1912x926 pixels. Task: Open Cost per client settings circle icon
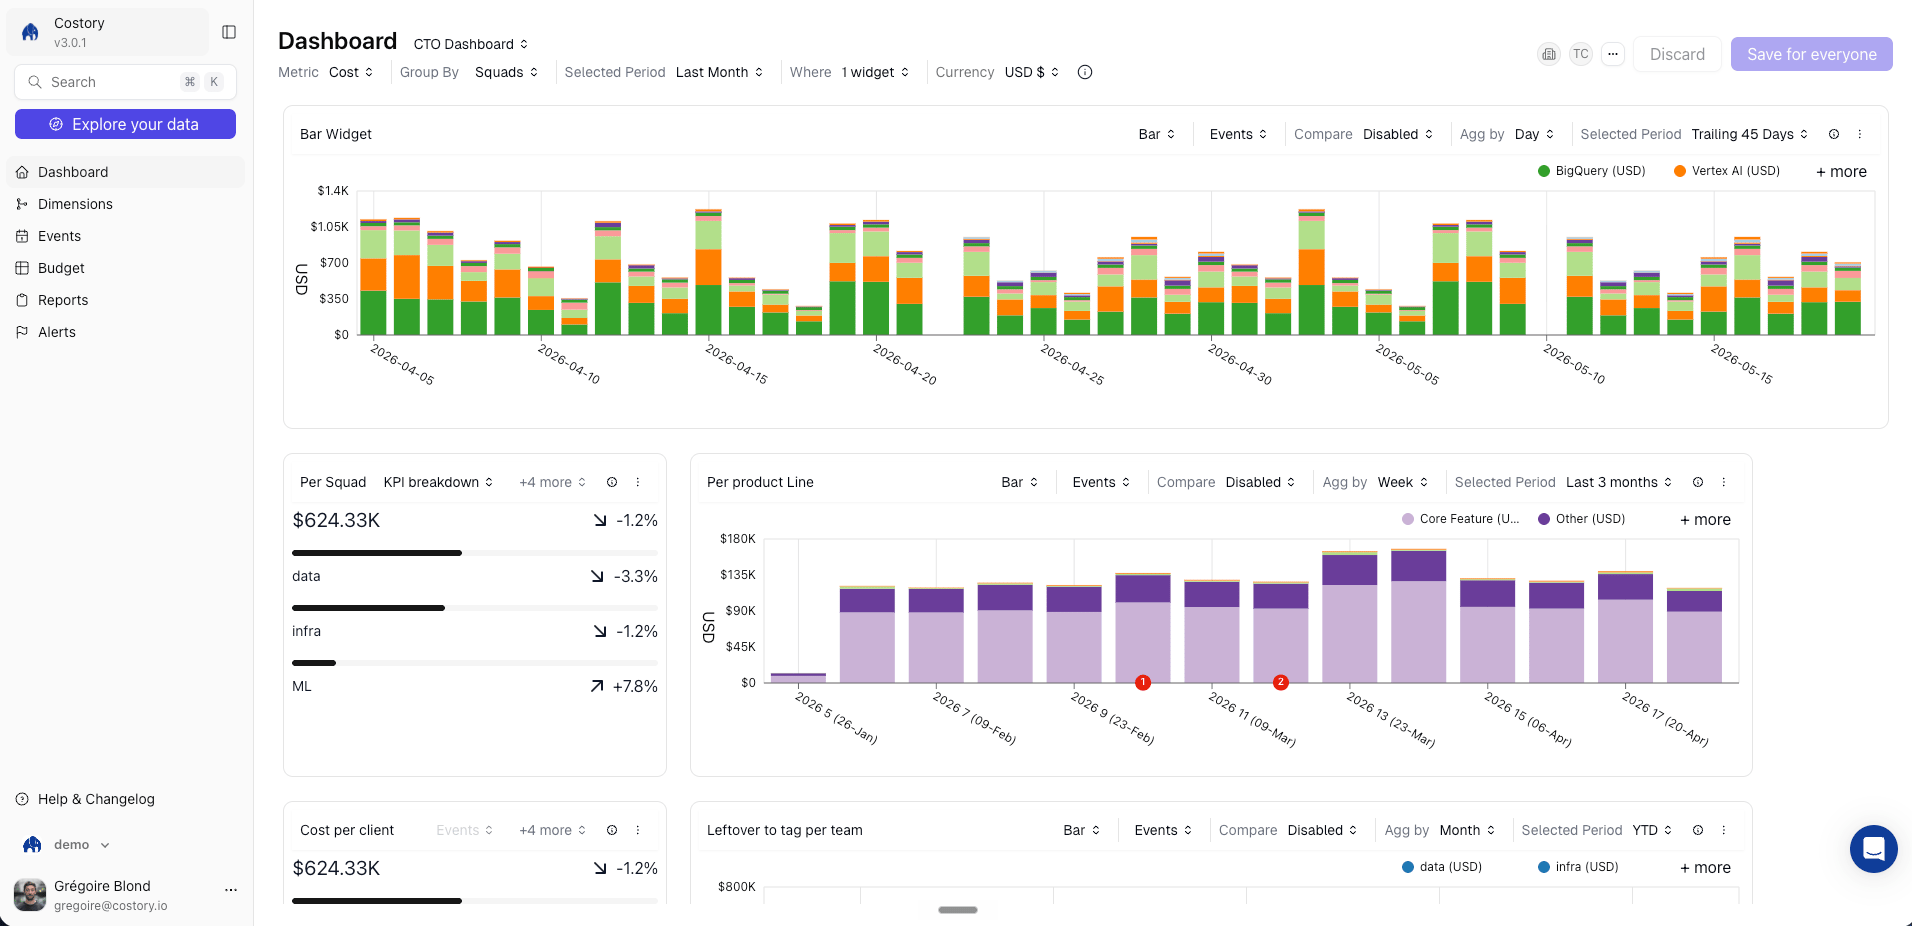612,830
